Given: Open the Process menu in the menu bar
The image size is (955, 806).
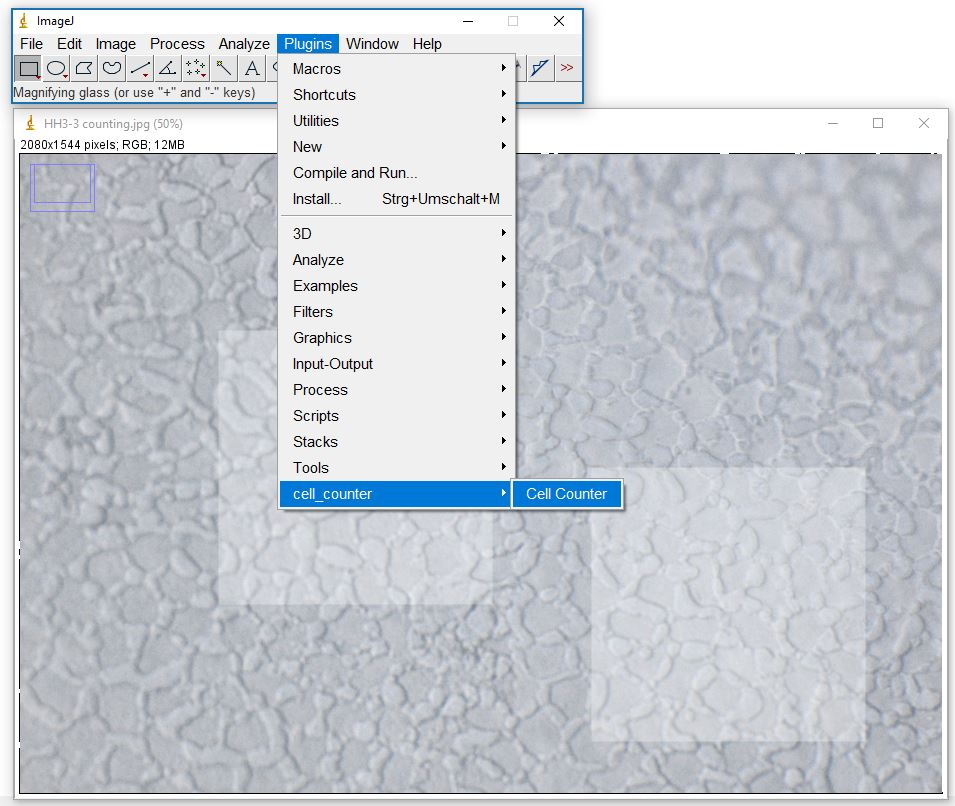Looking at the screenshot, I should (177, 44).
